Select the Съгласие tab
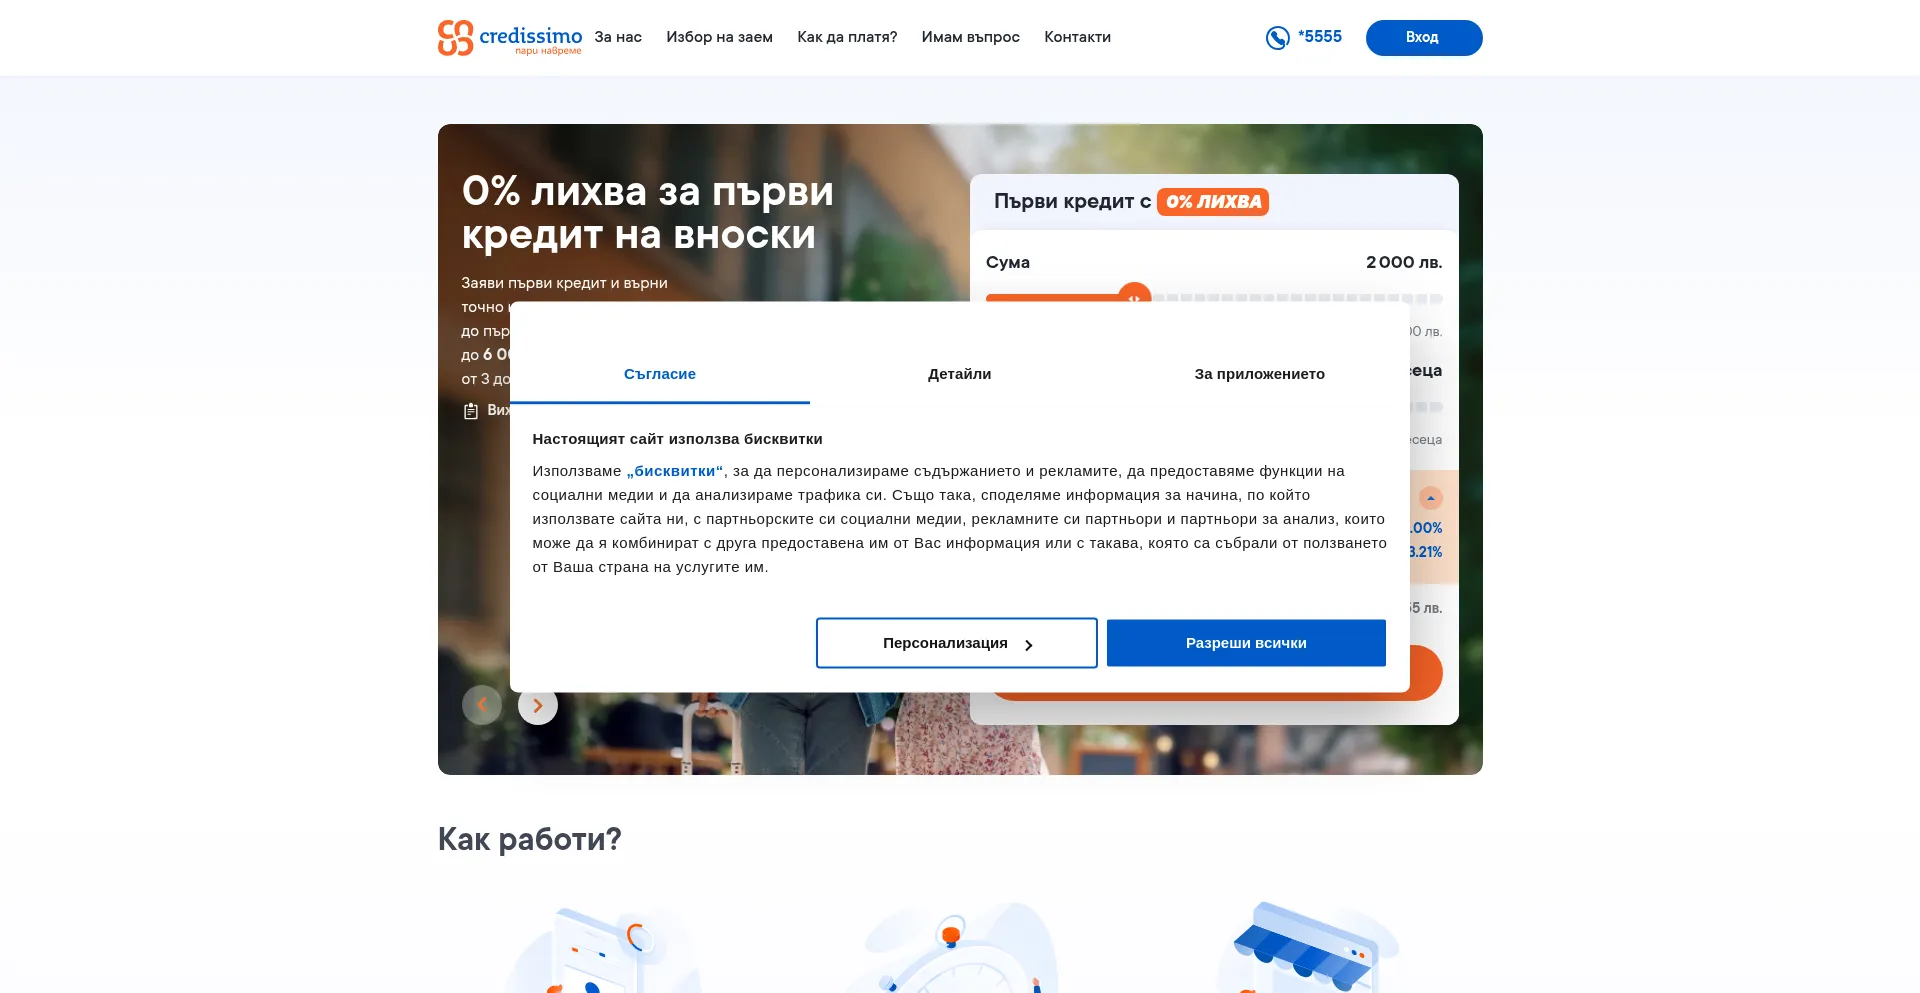This screenshot has width=1920, height=993. point(660,374)
